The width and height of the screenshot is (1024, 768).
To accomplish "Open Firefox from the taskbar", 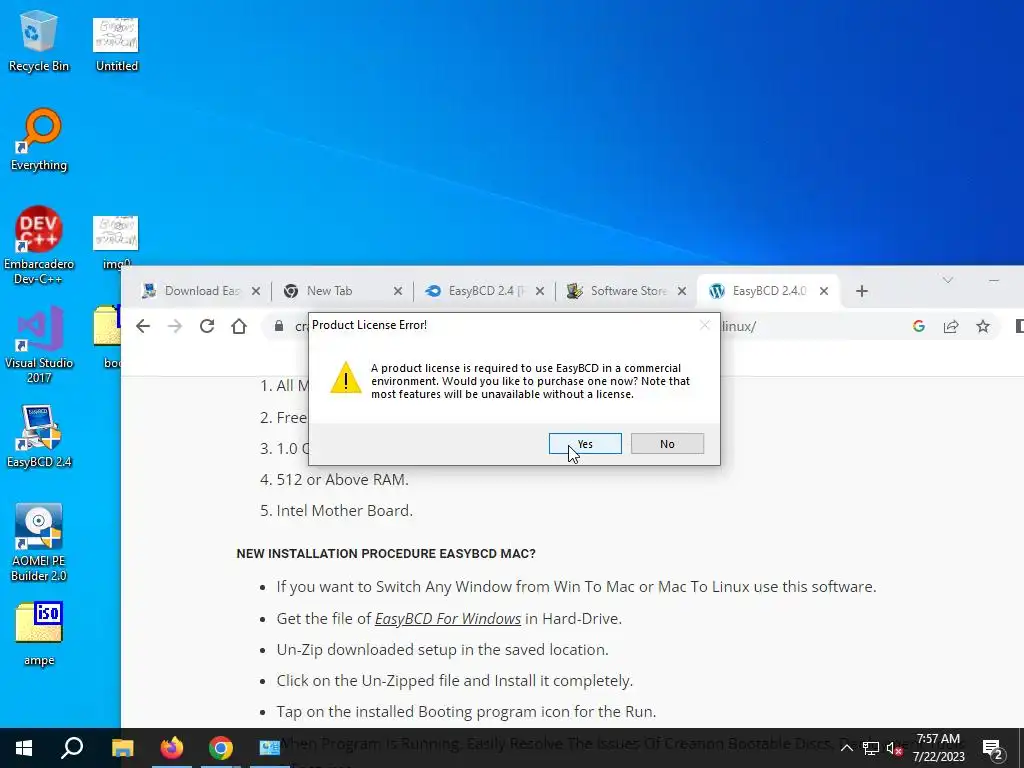I will coord(172,748).
